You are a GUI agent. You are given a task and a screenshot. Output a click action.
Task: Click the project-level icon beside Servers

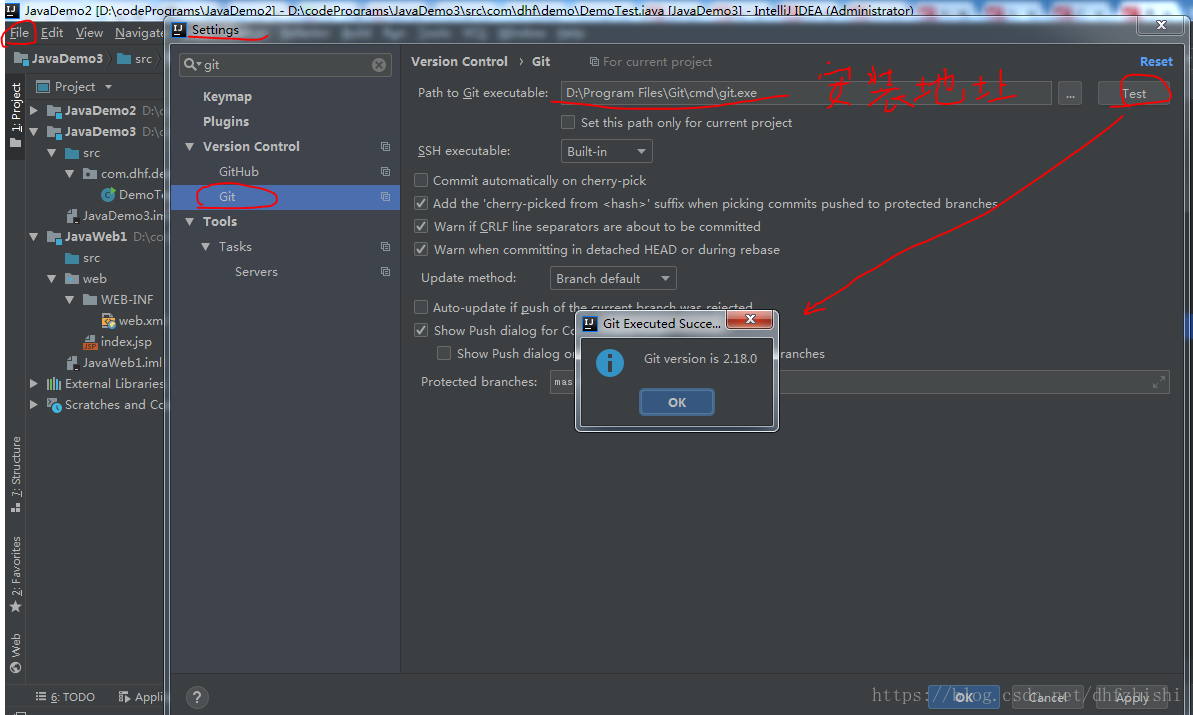click(385, 272)
